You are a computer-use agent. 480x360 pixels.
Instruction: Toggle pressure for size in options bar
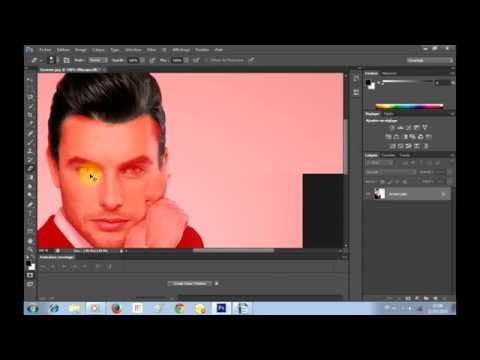(252, 60)
